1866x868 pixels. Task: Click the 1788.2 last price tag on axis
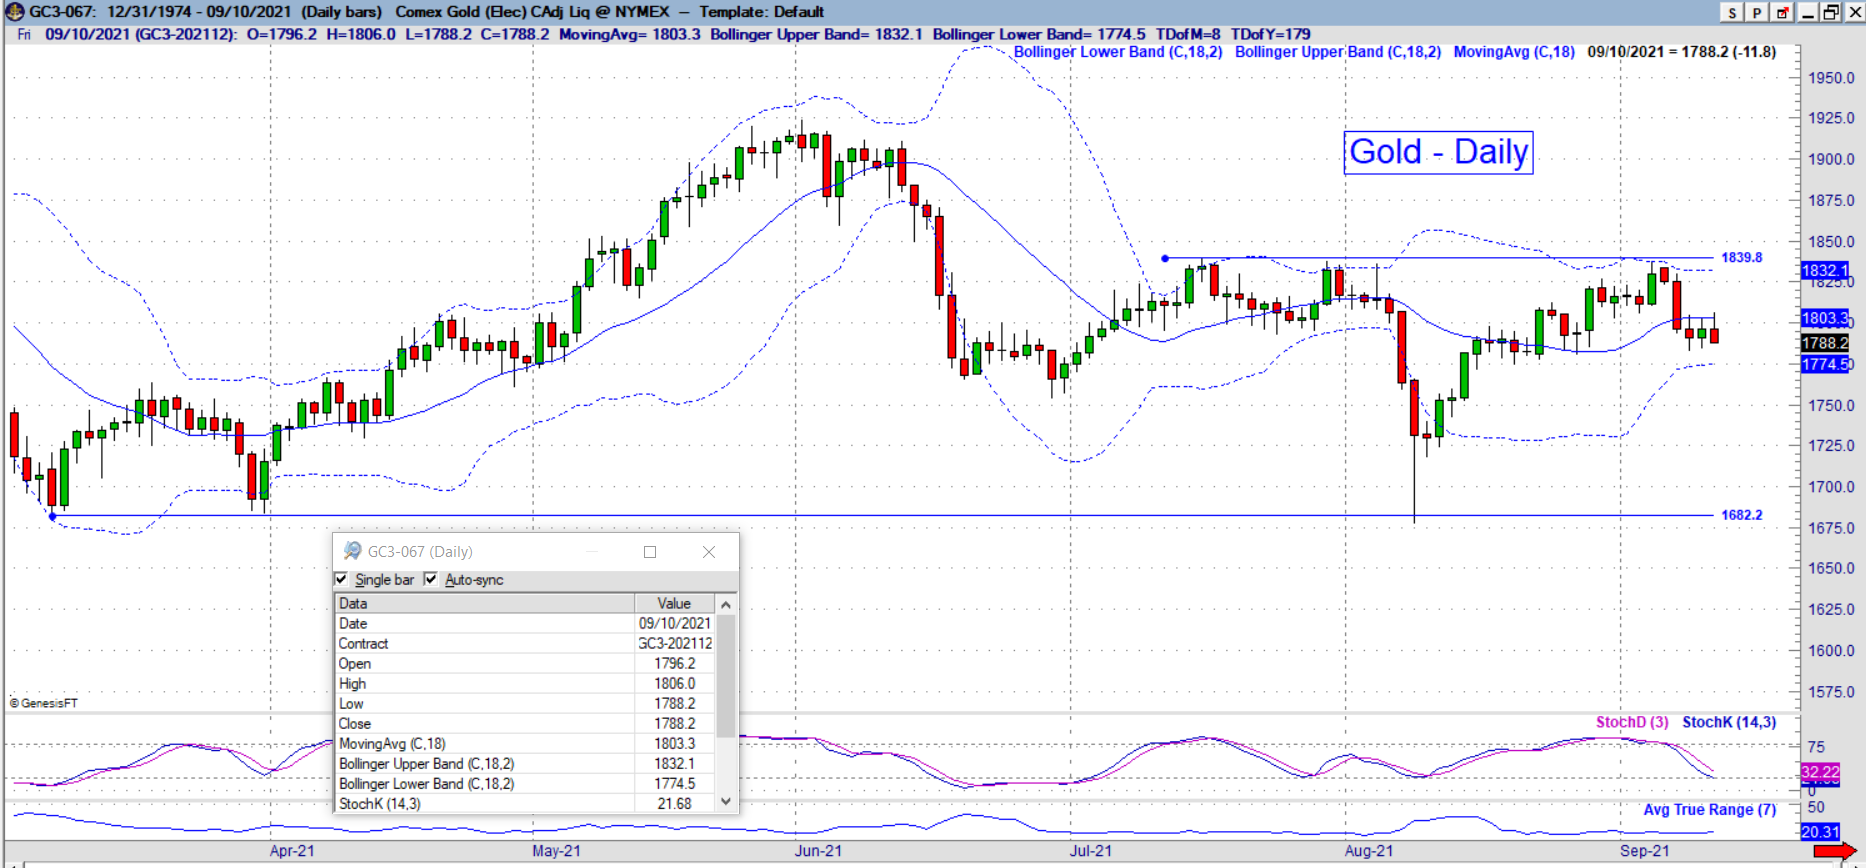click(1825, 343)
